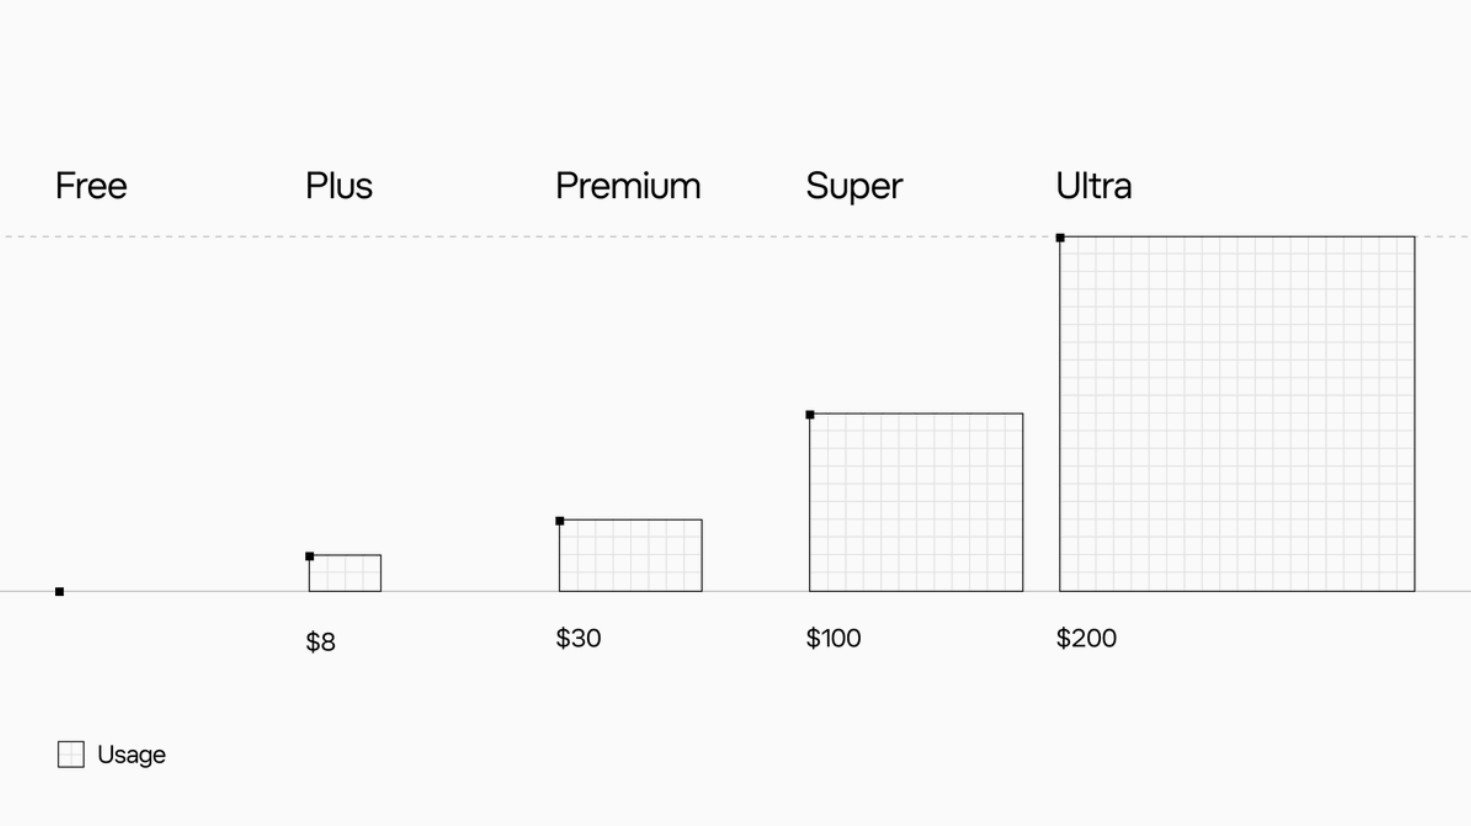This screenshot has height=826, width=1471.
Task: Click the $8 price label
Action: pyautogui.click(x=321, y=642)
